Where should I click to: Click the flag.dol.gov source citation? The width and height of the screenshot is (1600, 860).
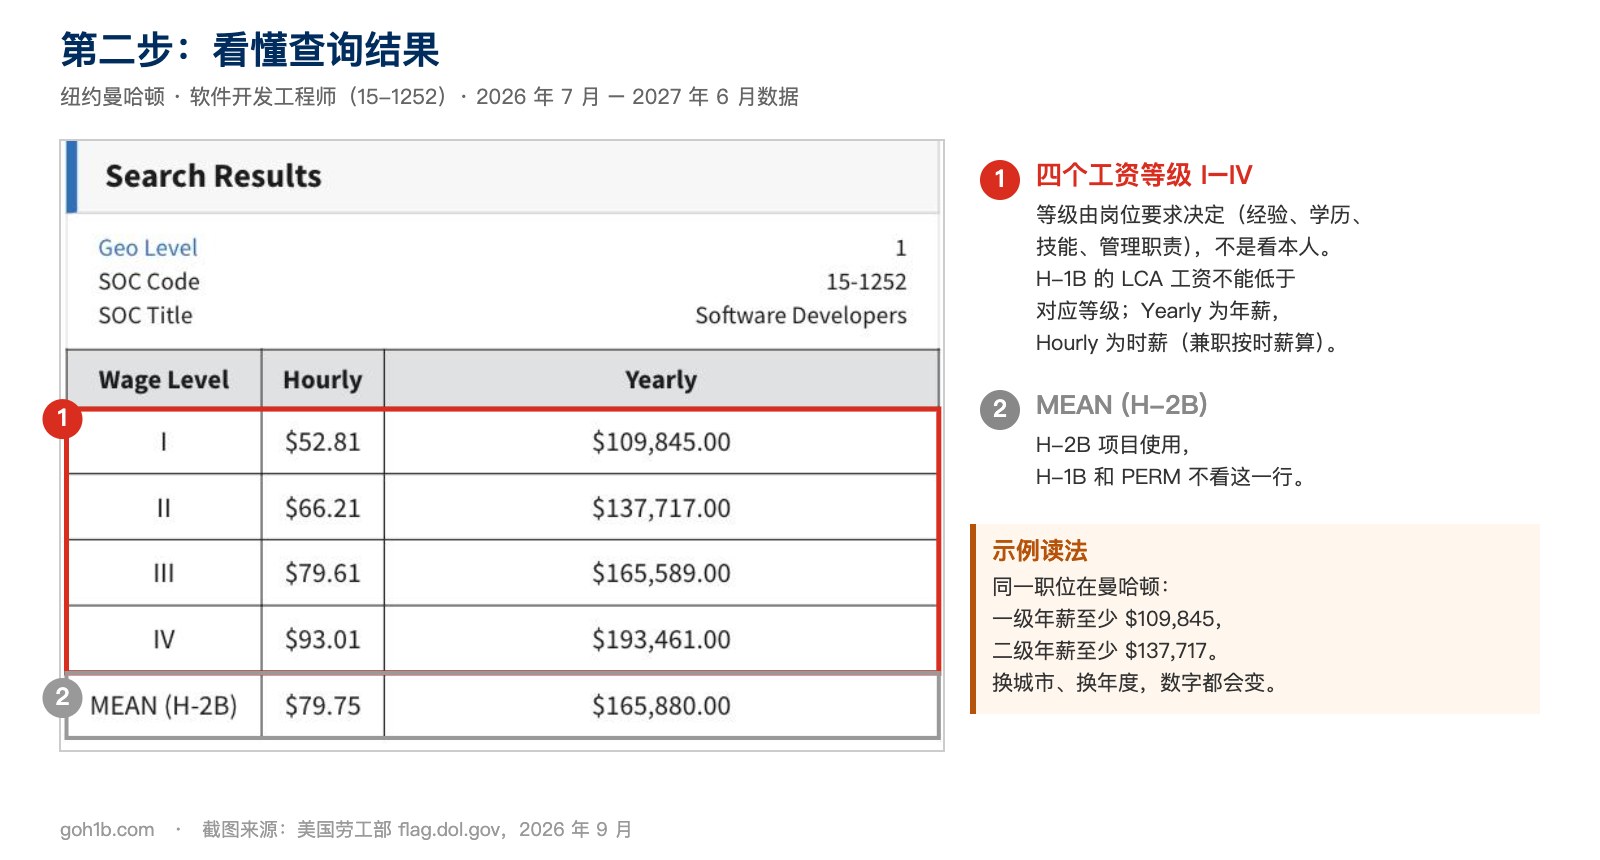coord(450,829)
